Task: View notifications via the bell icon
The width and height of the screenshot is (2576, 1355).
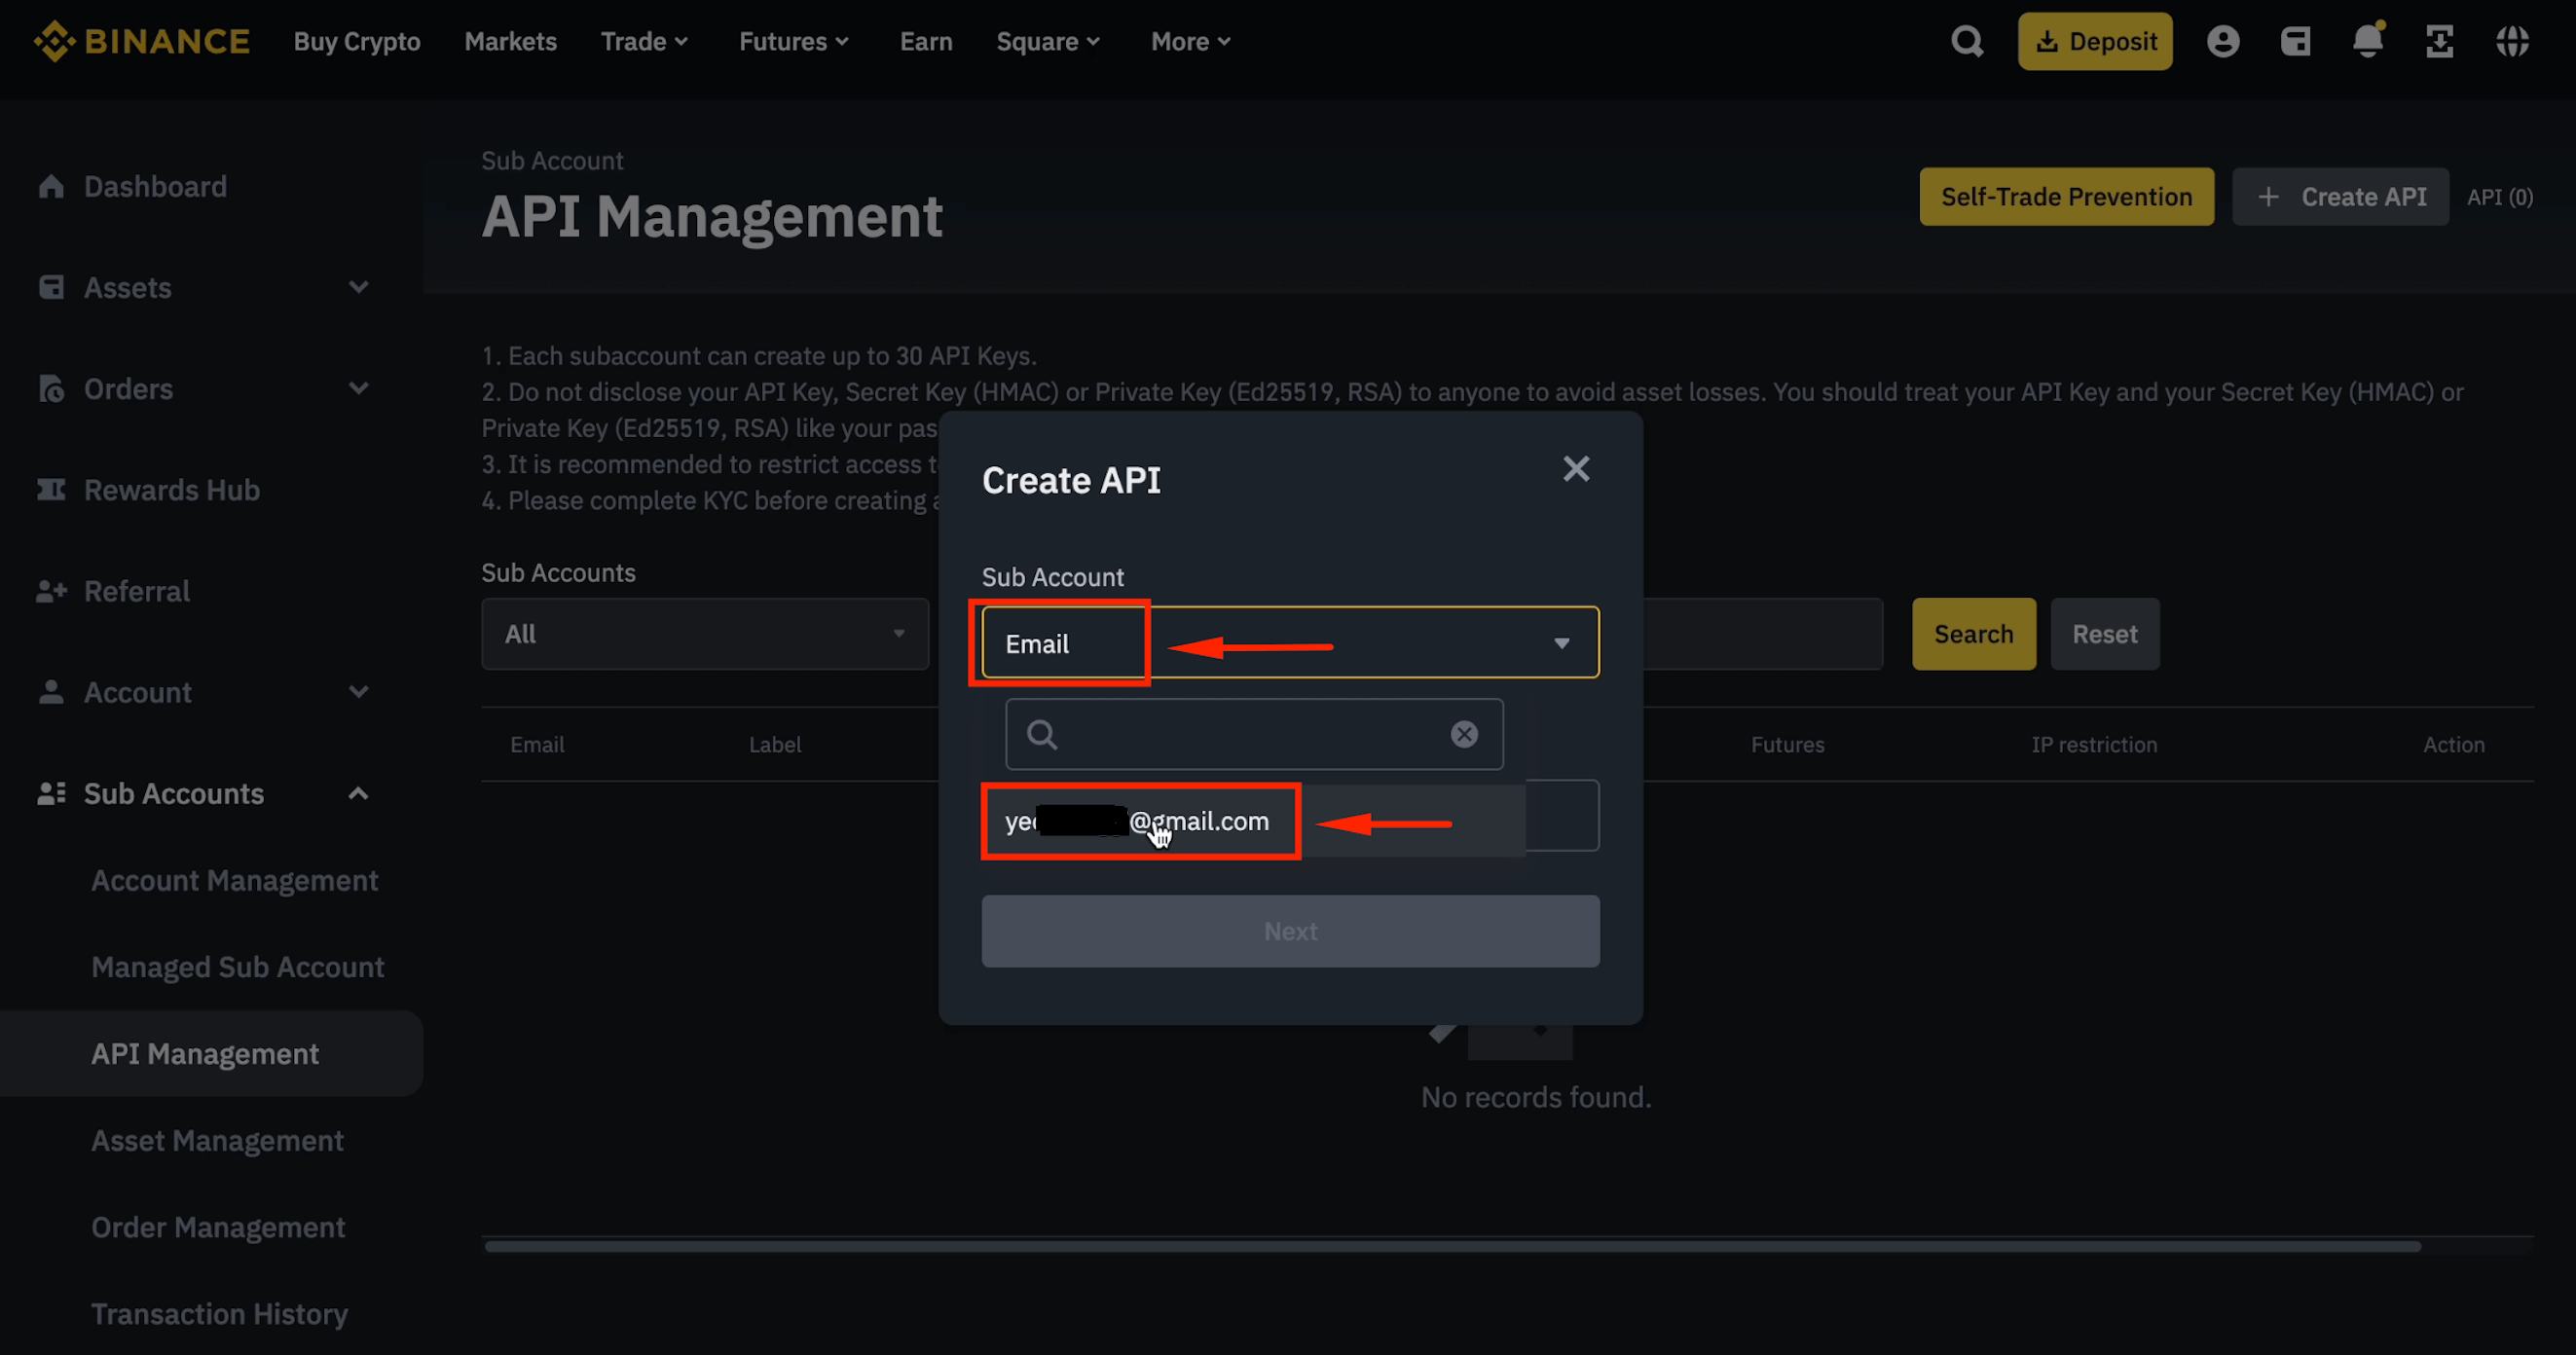Action: click(2367, 41)
